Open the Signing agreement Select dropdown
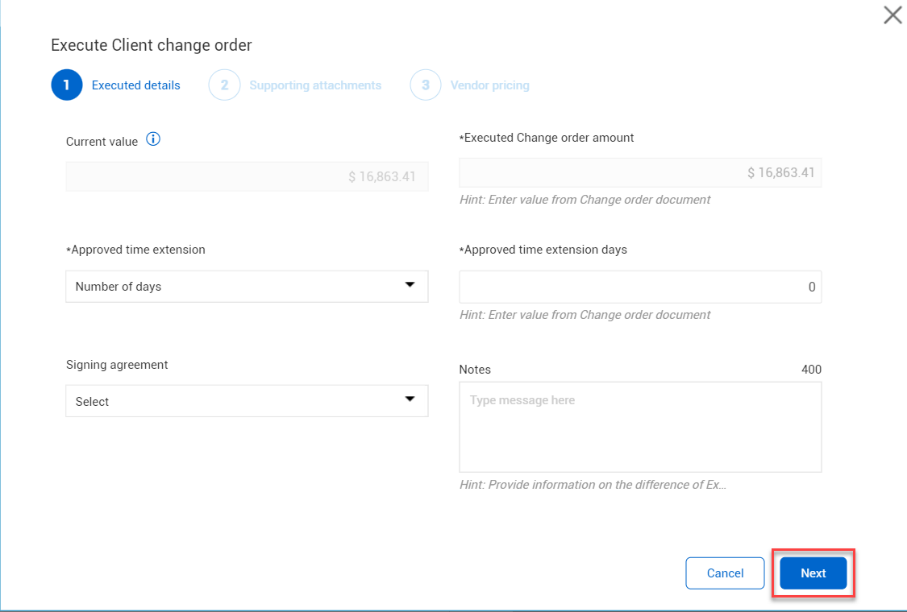The image size is (907, 612). click(246, 400)
